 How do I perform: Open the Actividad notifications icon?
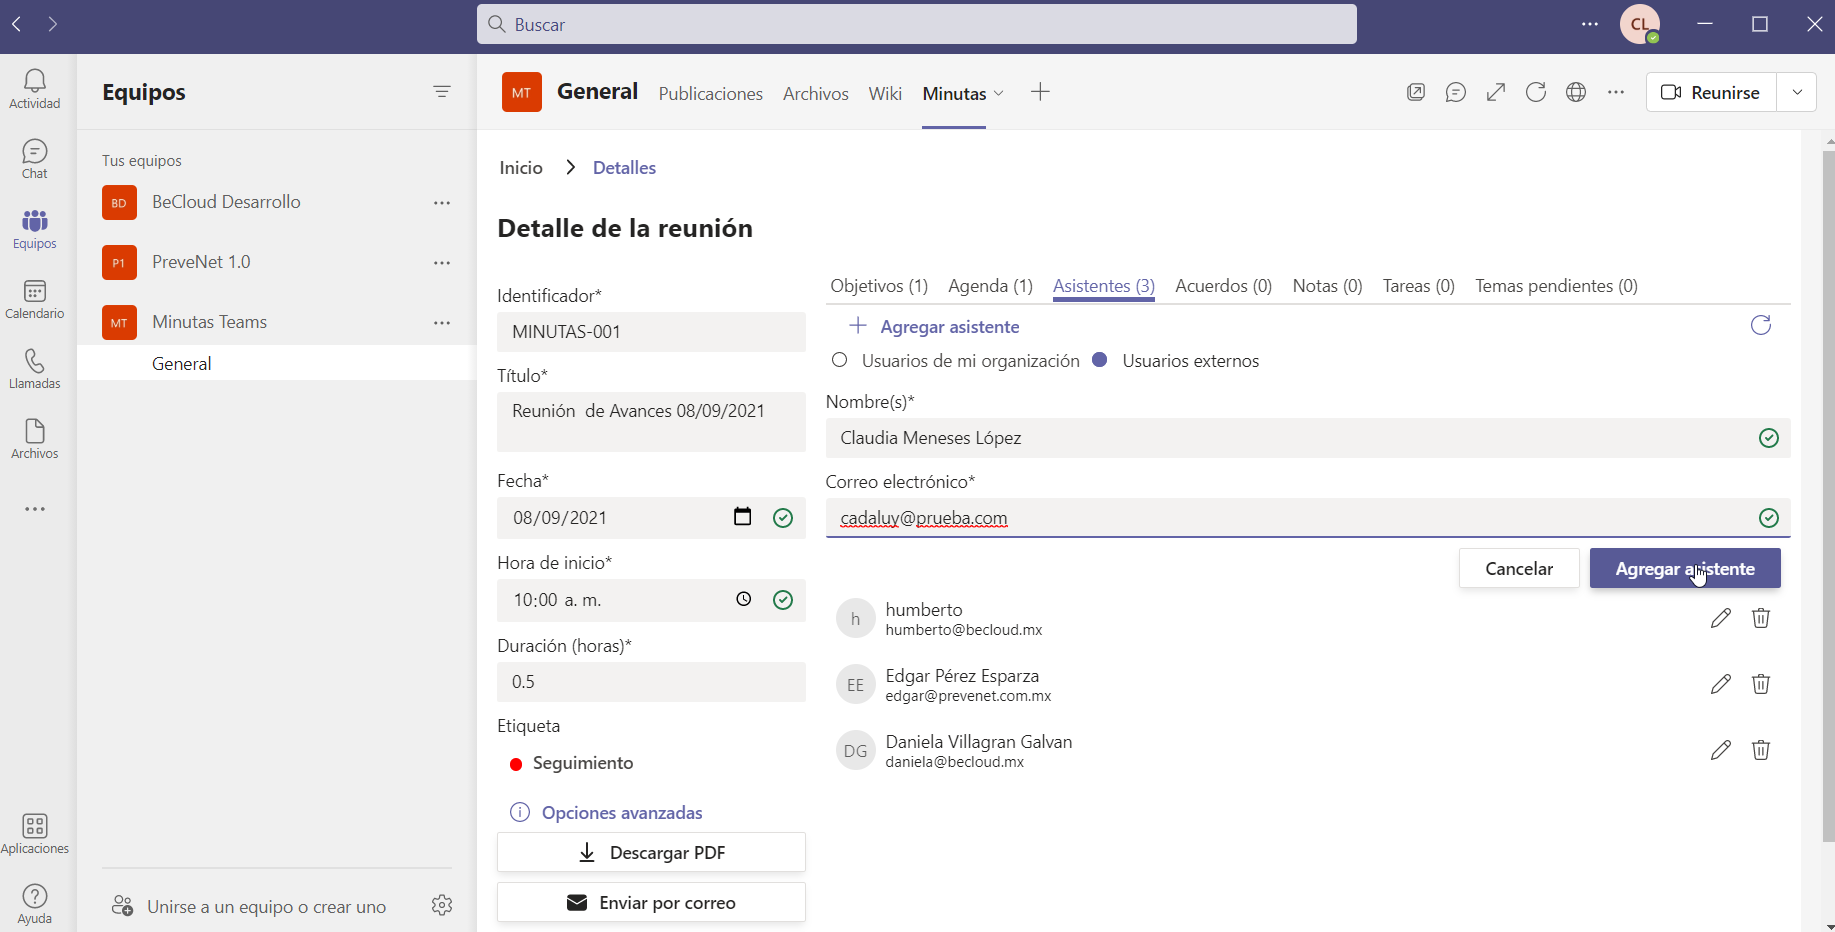35,89
